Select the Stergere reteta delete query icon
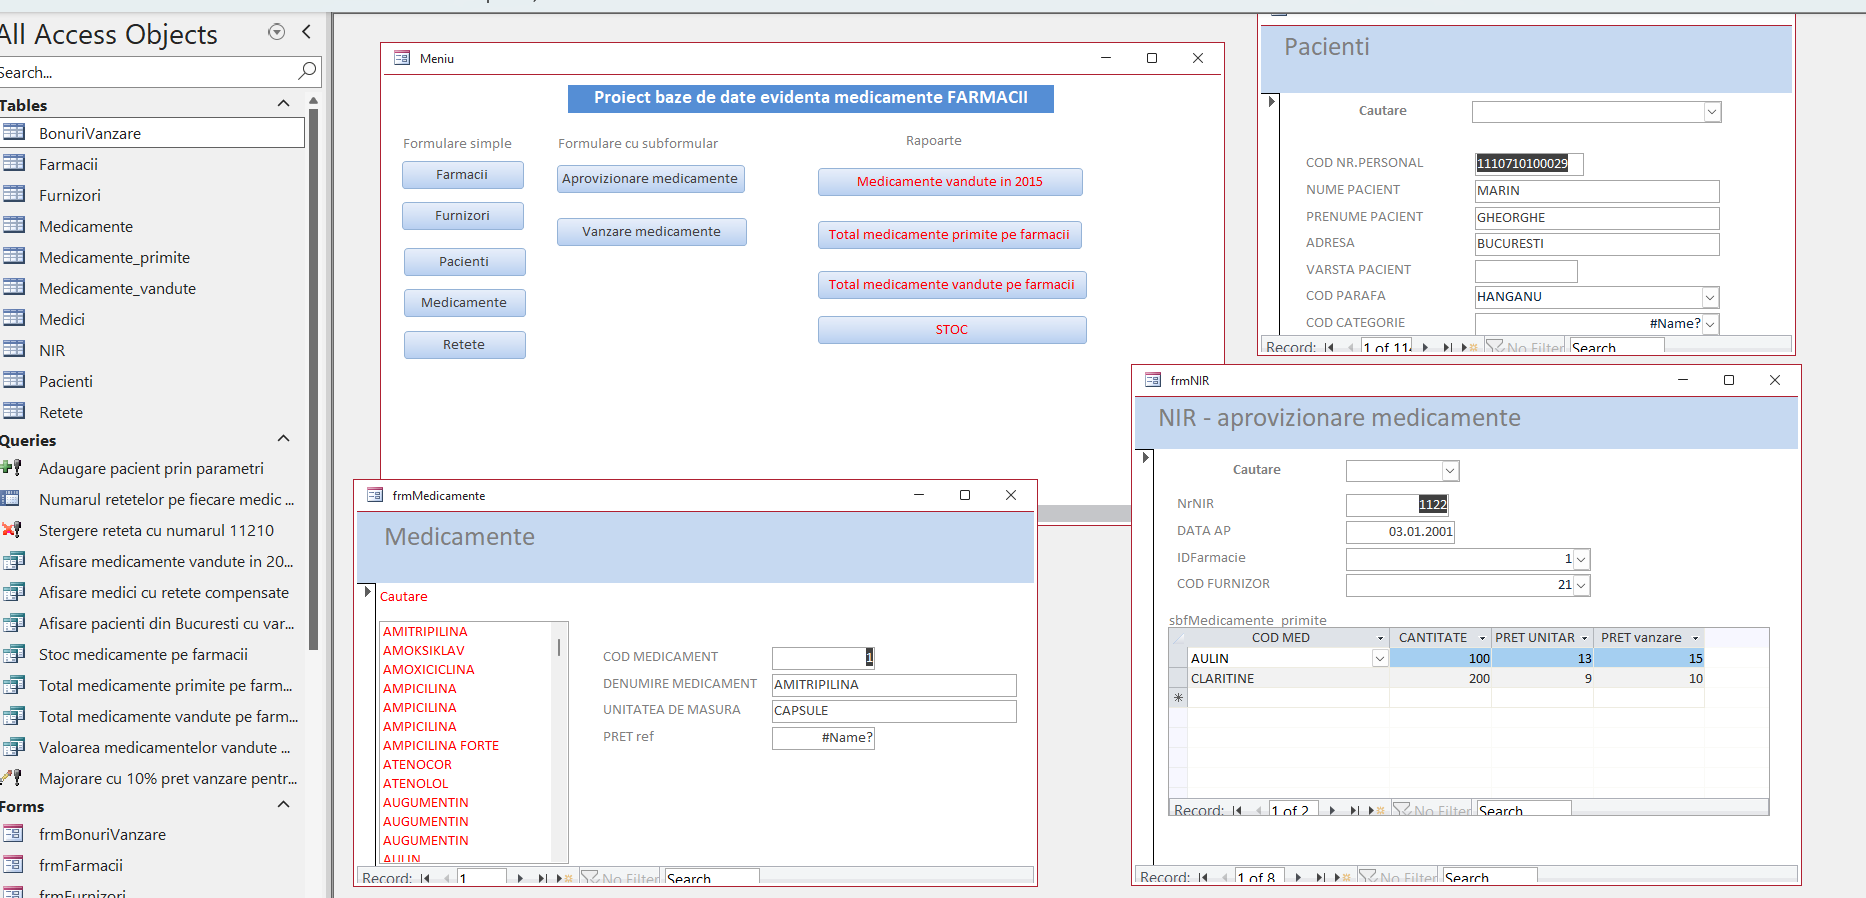Screen dimensions: 1866x898 tap(12, 530)
